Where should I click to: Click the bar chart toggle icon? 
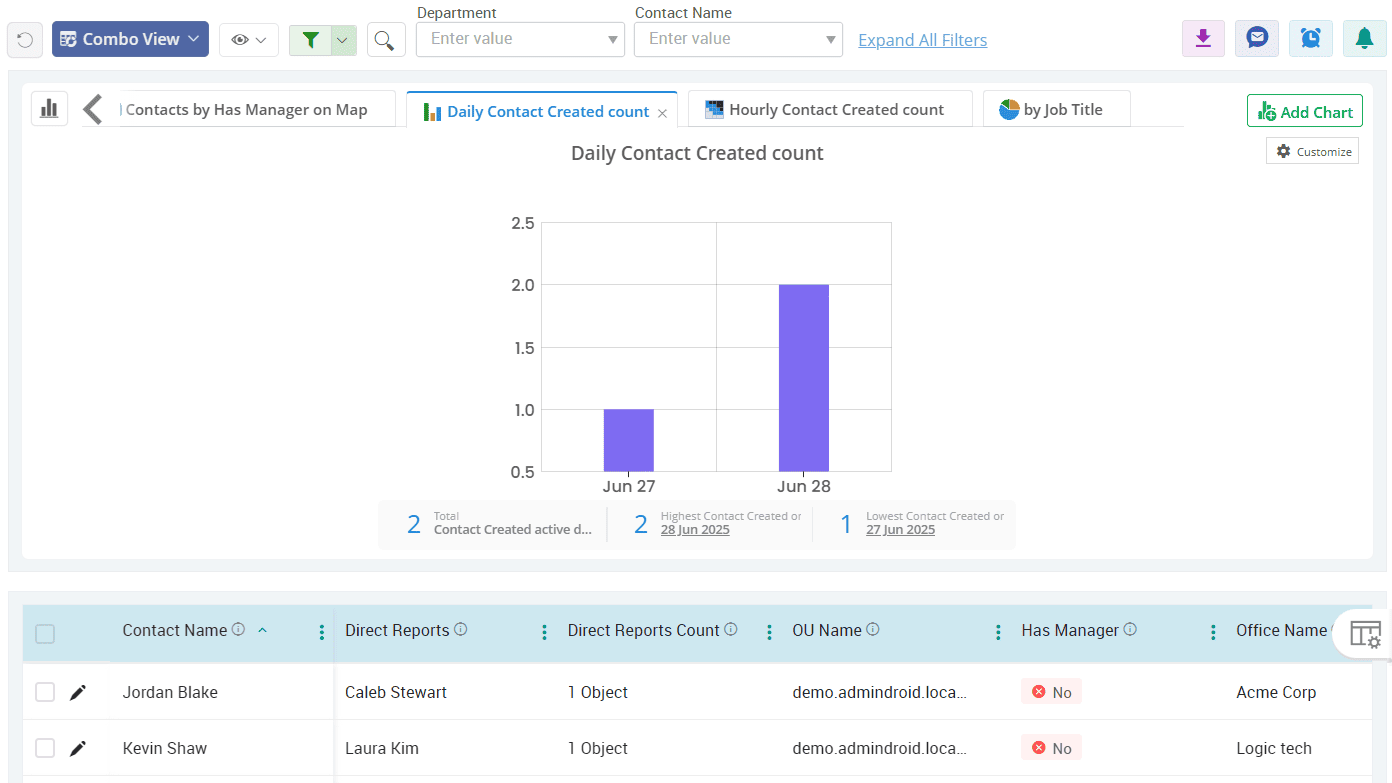(x=49, y=109)
